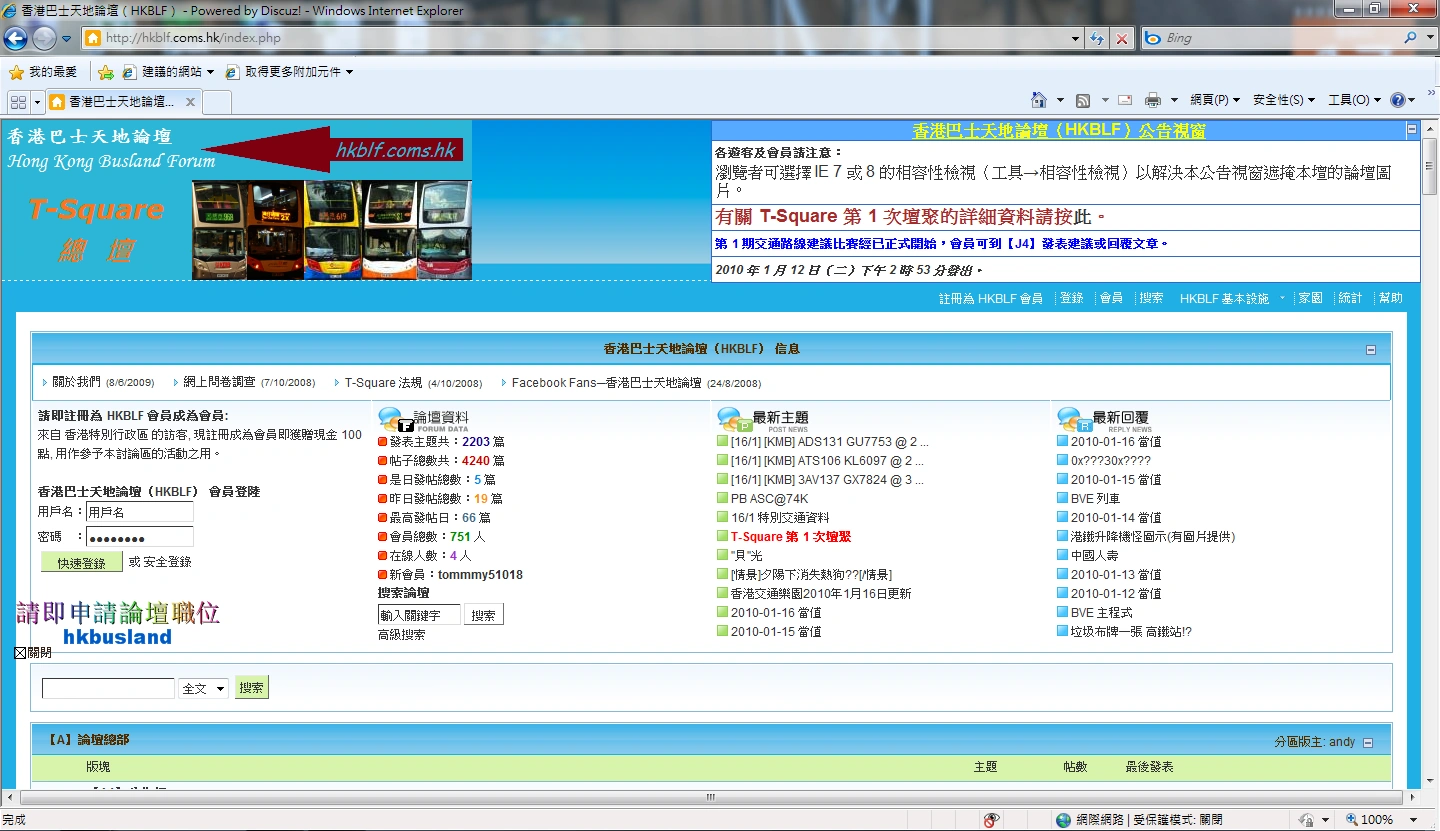This screenshot has height=831, width=1440.
Task: Click 註冊為 HKBLF 會員 register link
Action: (990, 298)
